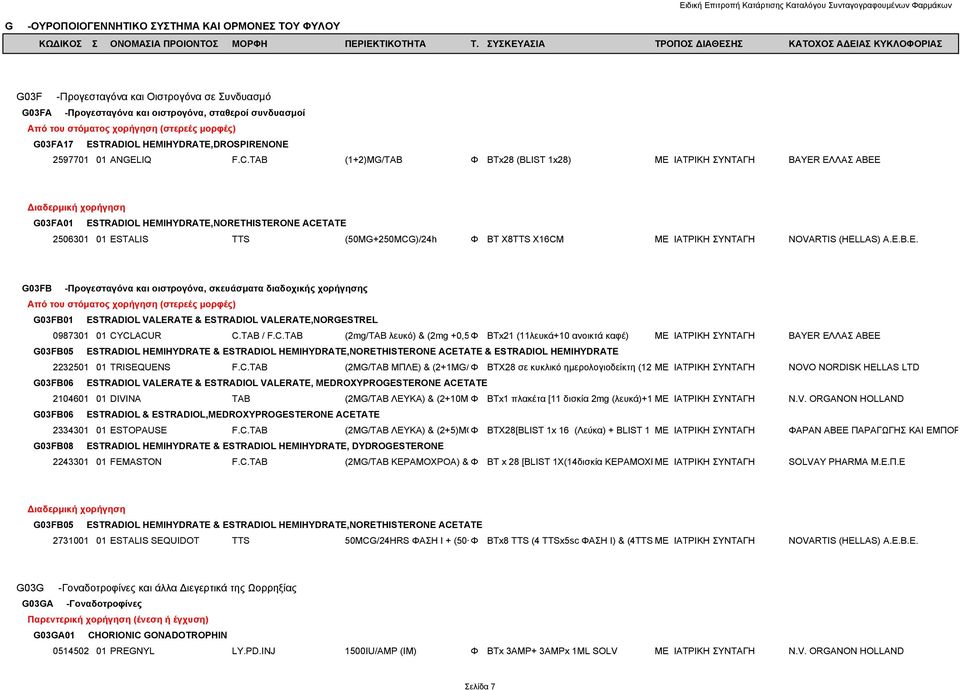The width and height of the screenshot is (960, 690).
Task: Click the BTx 3AMP+ 3AMPx 1ML SOLV packaging
Action: [x=552, y=651]
